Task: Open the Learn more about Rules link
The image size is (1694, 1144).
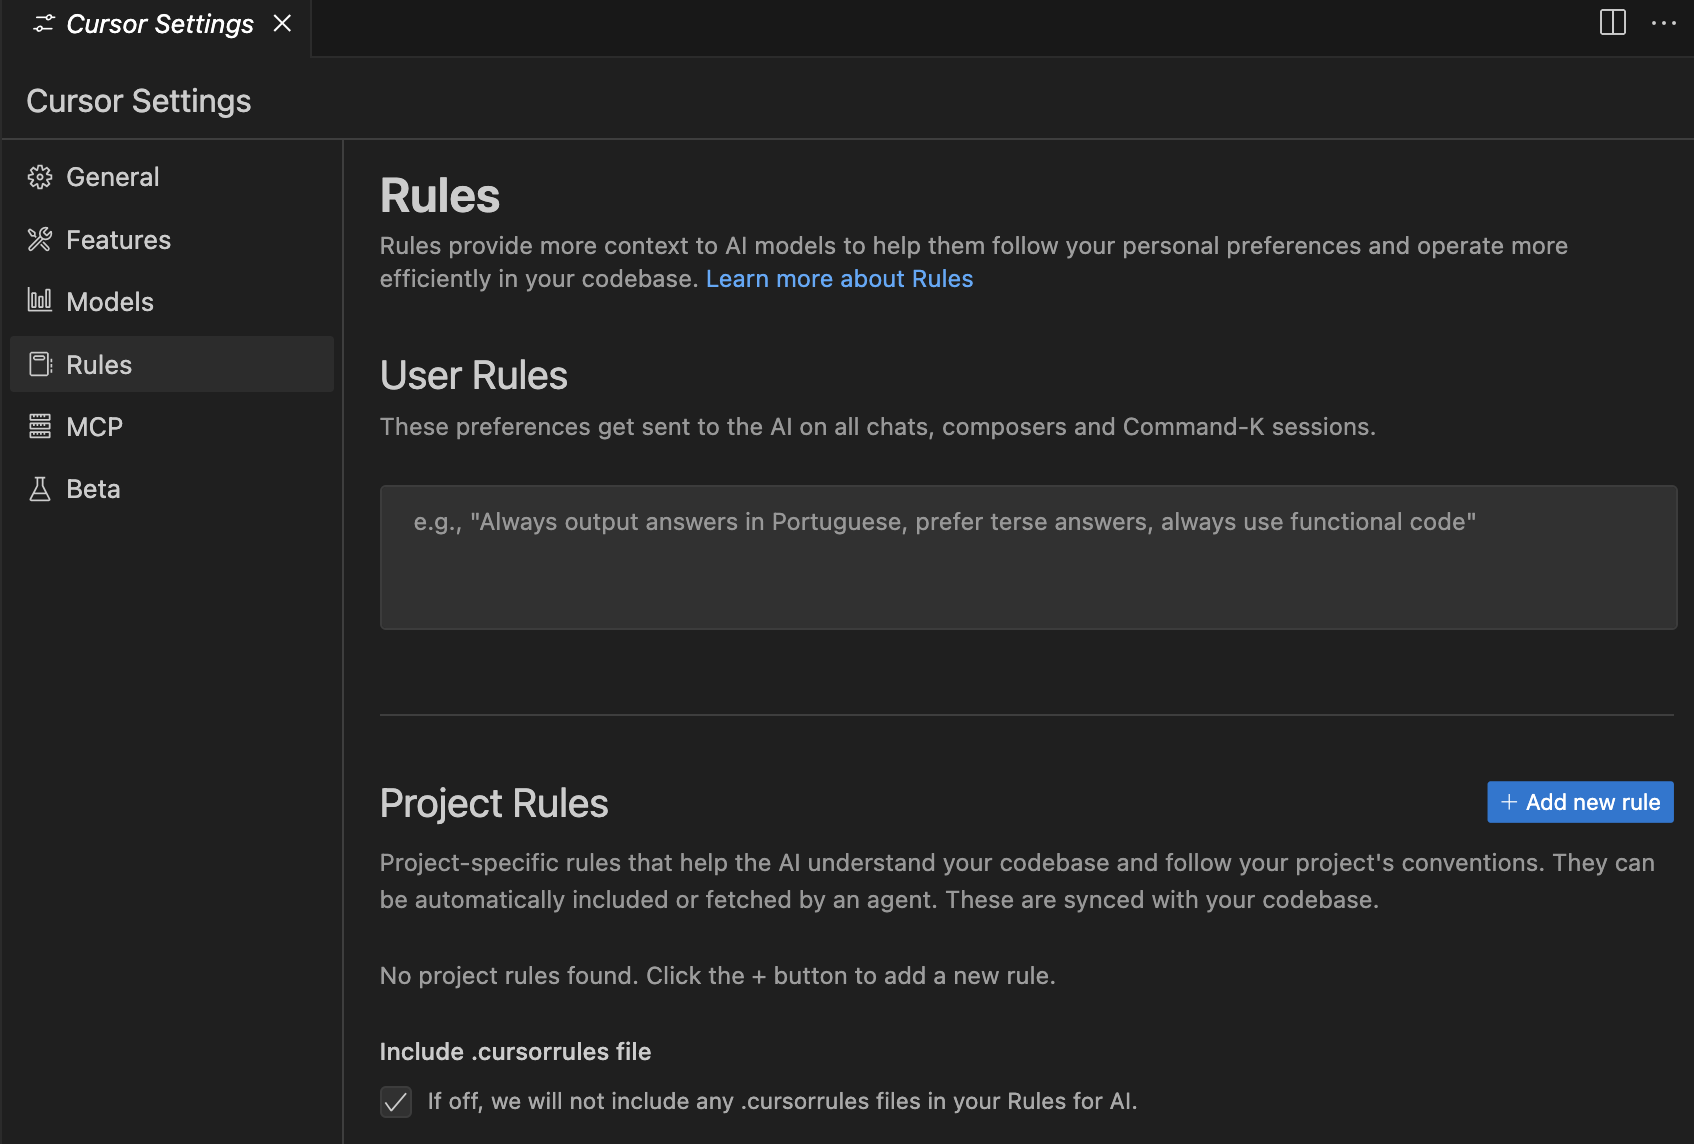Action: pos(839,279)
